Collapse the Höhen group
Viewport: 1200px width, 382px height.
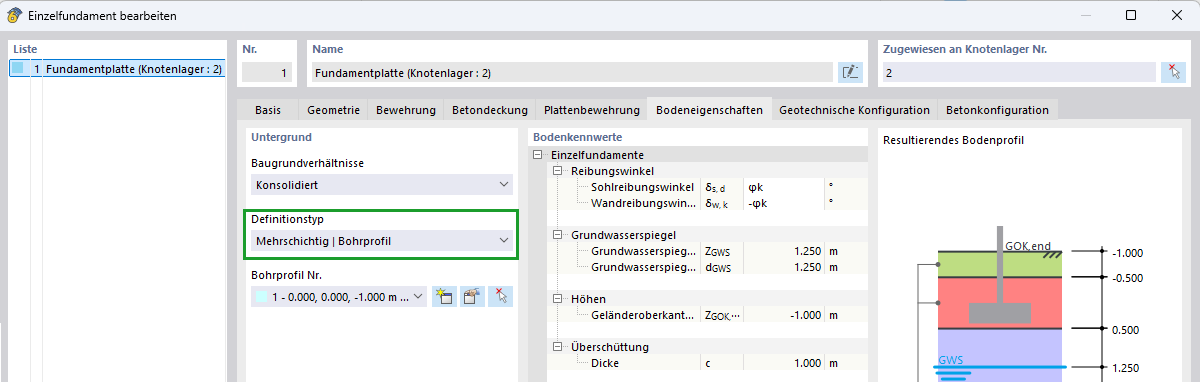[557, 299]
